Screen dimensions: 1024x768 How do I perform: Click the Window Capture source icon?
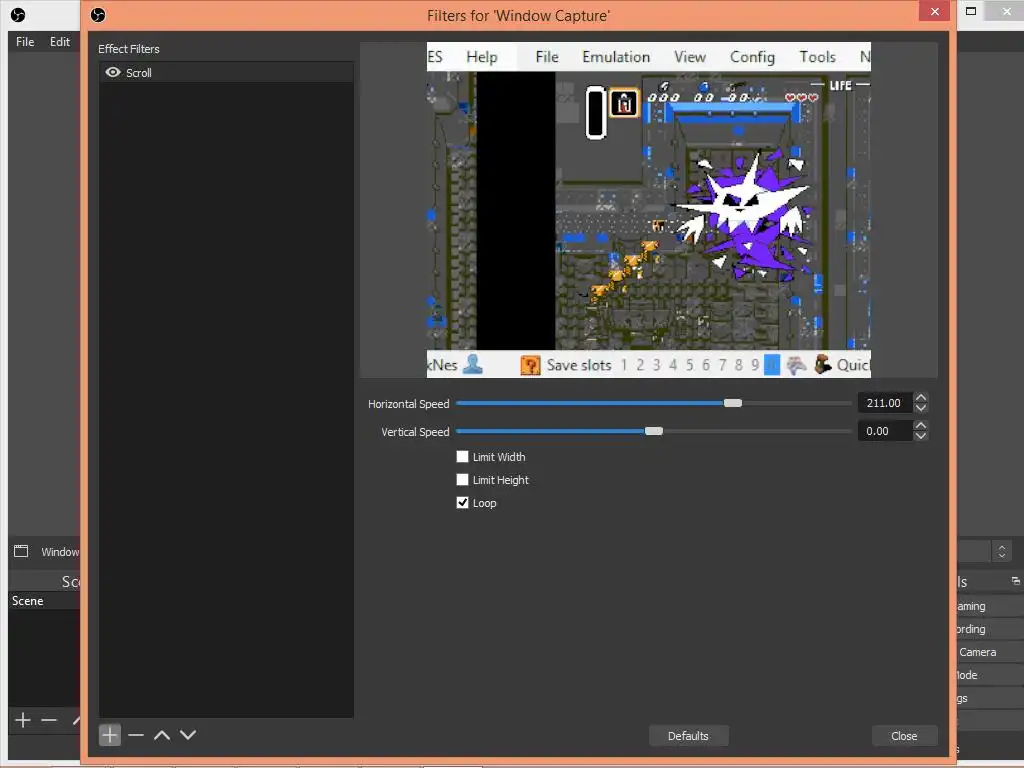tap(21, 551)
